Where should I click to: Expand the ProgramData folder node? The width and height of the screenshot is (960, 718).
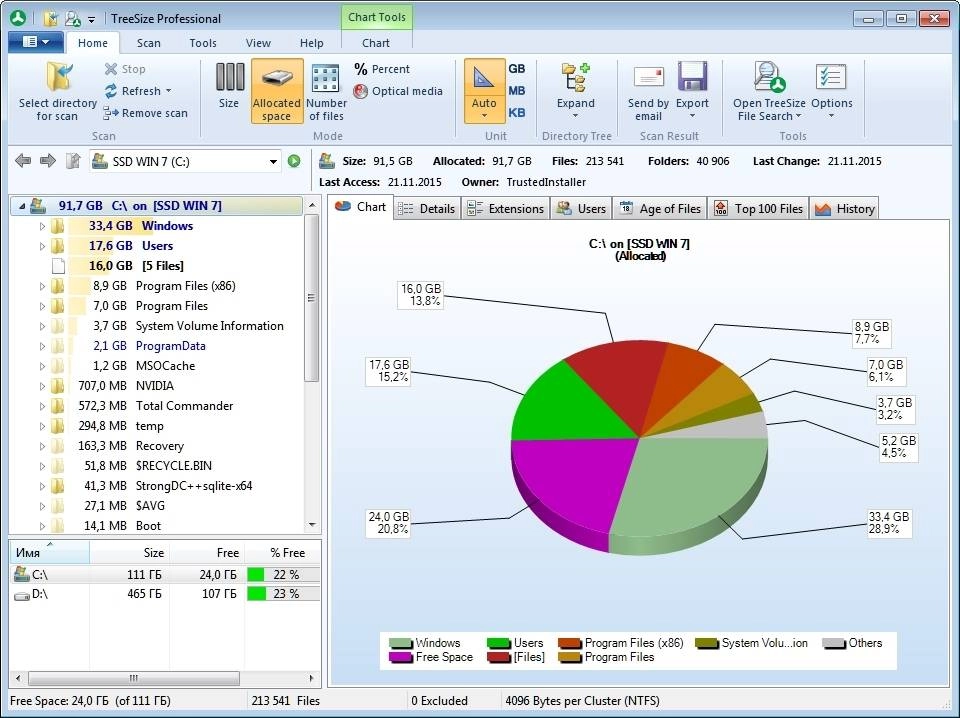coord(42,346)
